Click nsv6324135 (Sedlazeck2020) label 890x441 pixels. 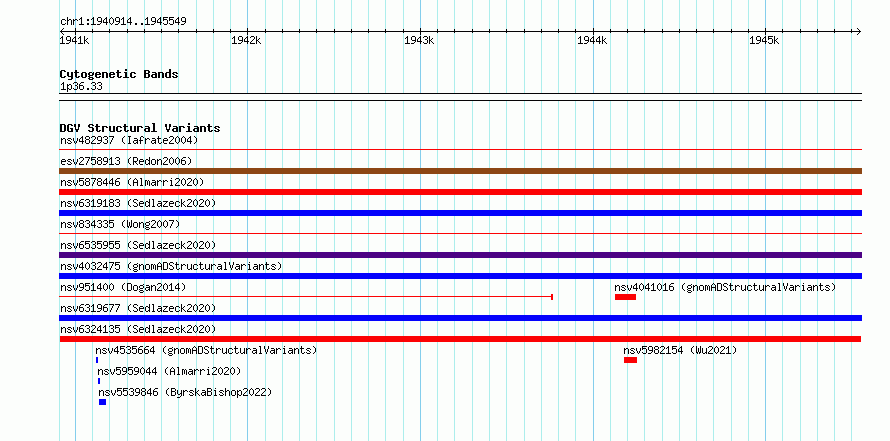tap(138, 329)
